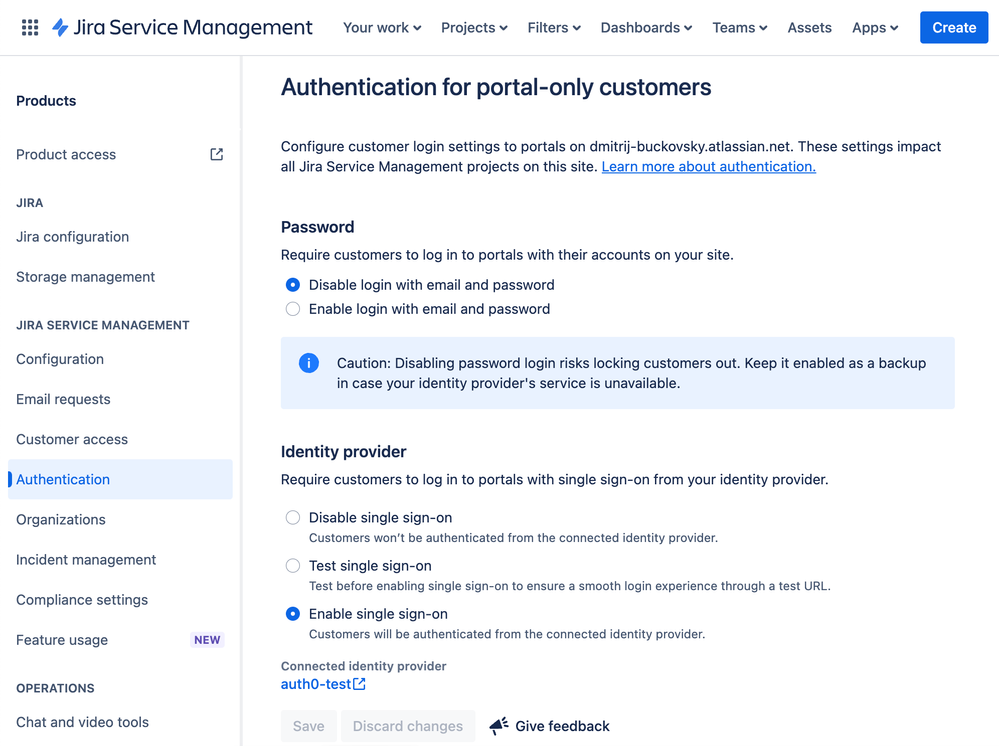Open the app switcher grid icon
The image size is (999, 746).
(30, 27)
